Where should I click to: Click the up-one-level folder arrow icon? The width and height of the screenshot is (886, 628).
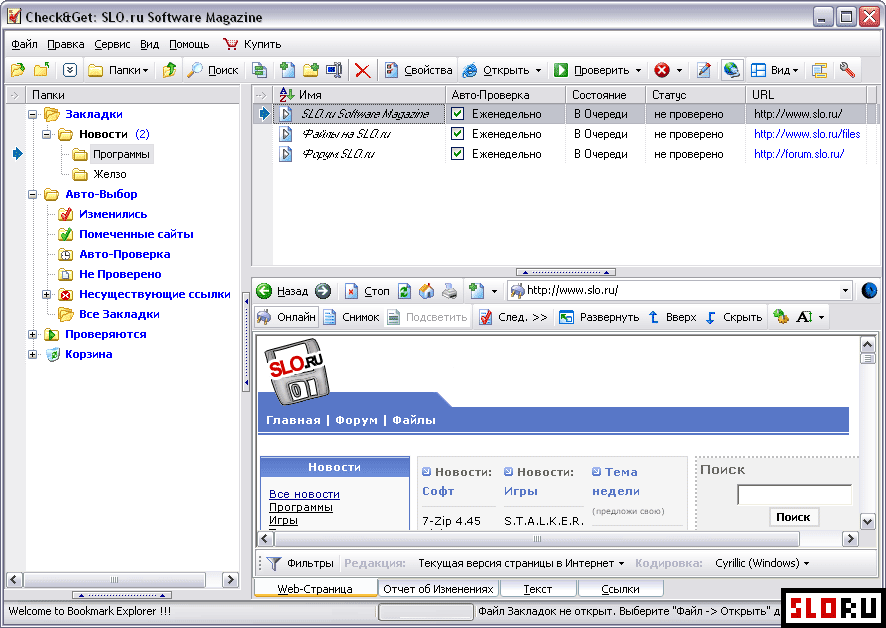pos(169,70)
